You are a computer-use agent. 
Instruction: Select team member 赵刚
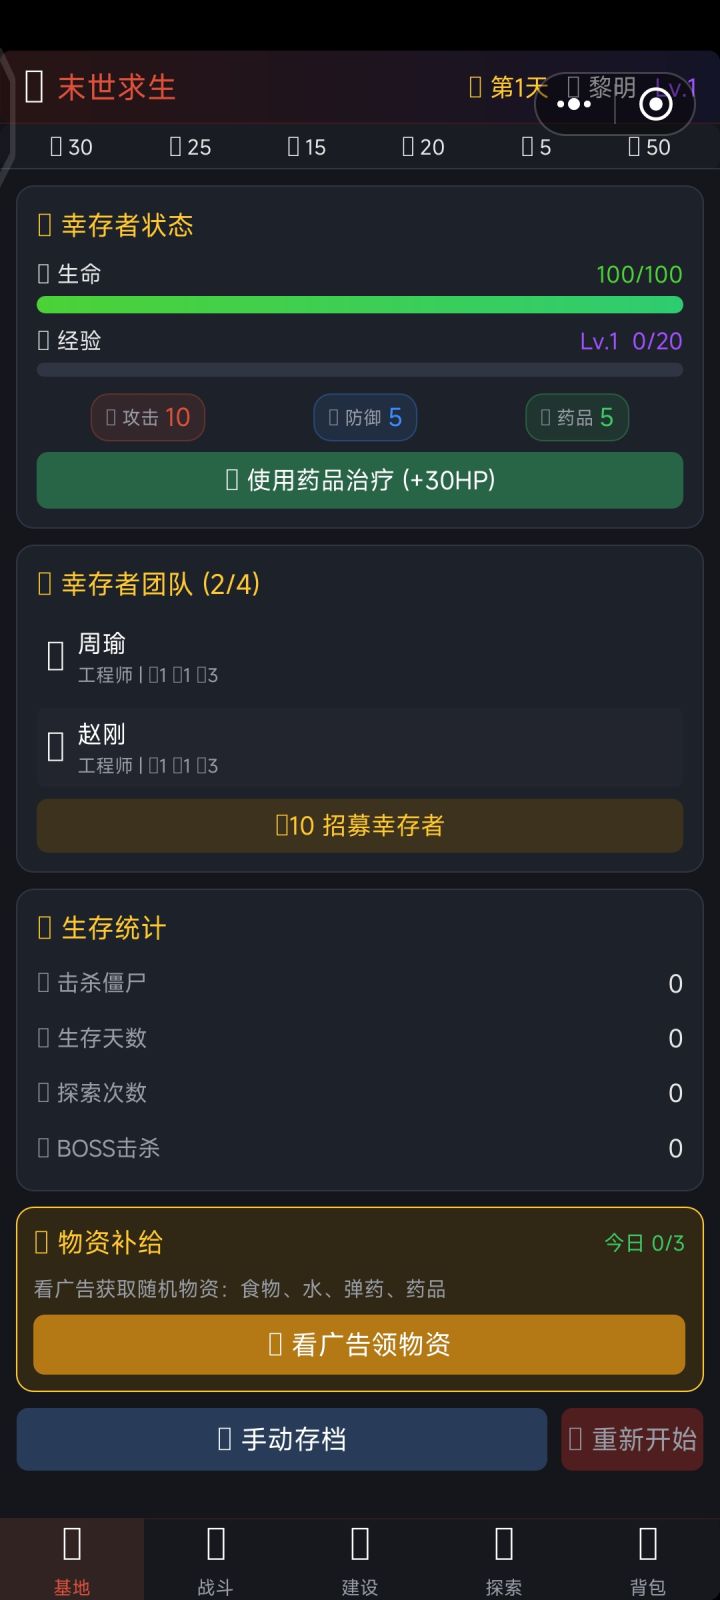tap(360, 747)
